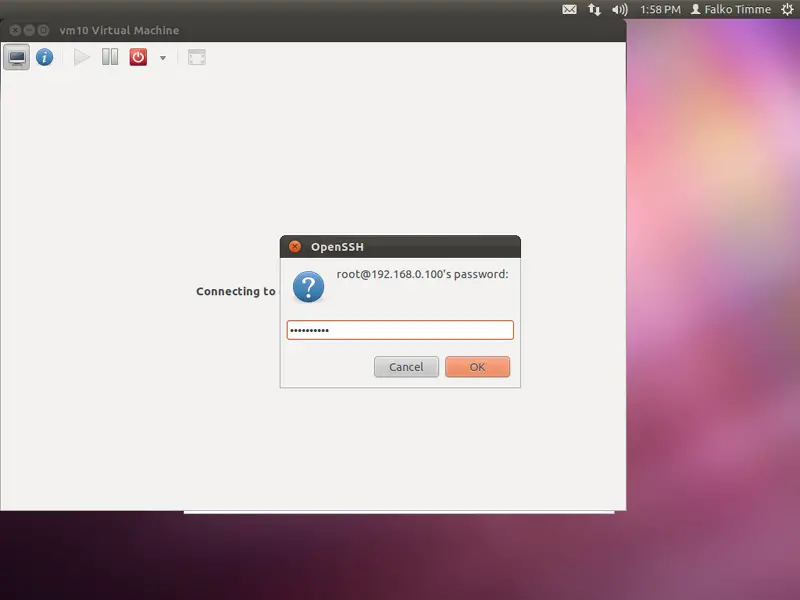The image size is (800, 600).
Task: Open the network connections indicator
Action: (x=594, y=9)
